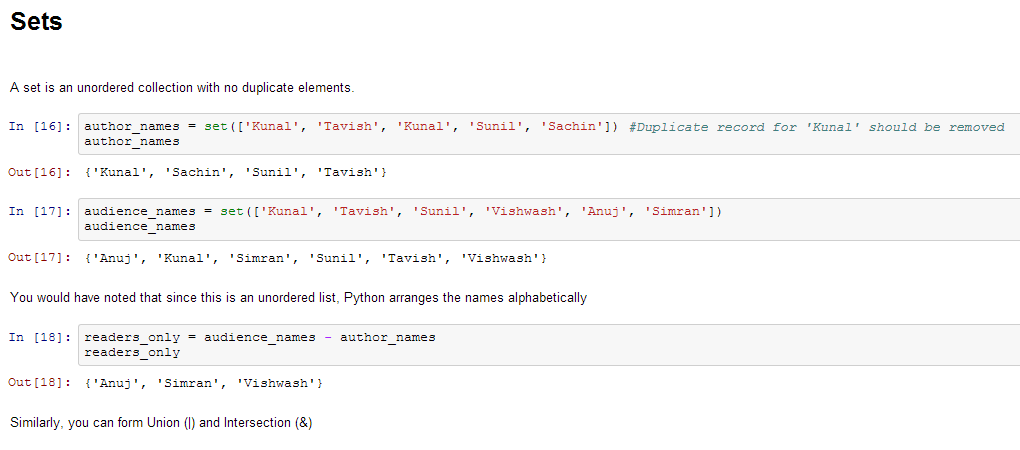Click the Out[16] prompt label

coord(39,173)
